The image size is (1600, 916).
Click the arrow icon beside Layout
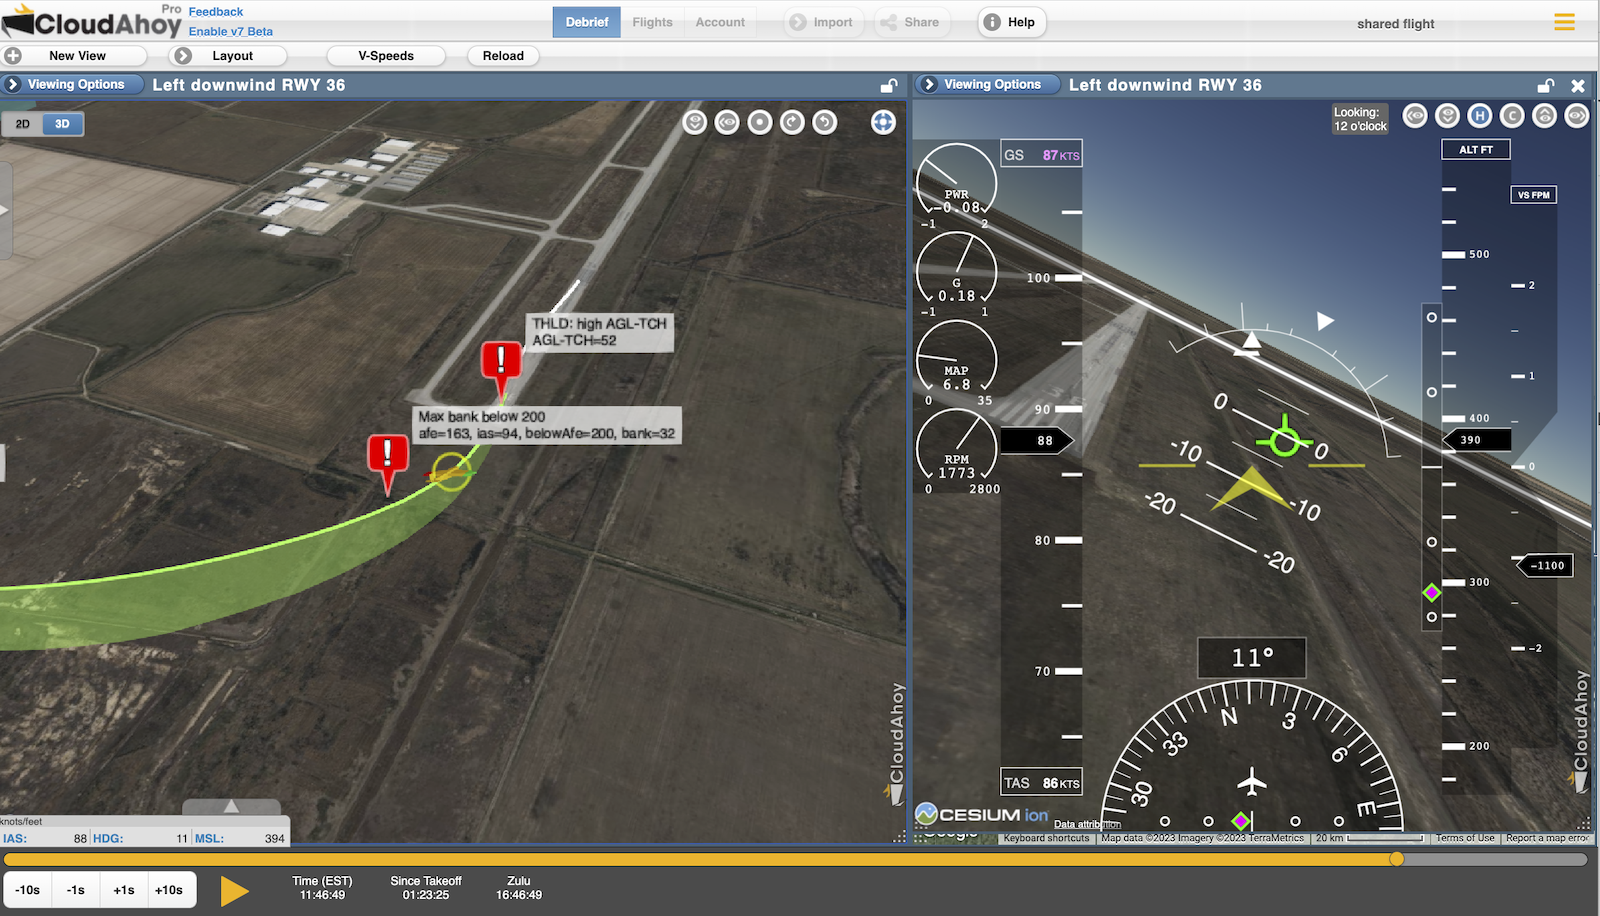(x=183, y=56)
